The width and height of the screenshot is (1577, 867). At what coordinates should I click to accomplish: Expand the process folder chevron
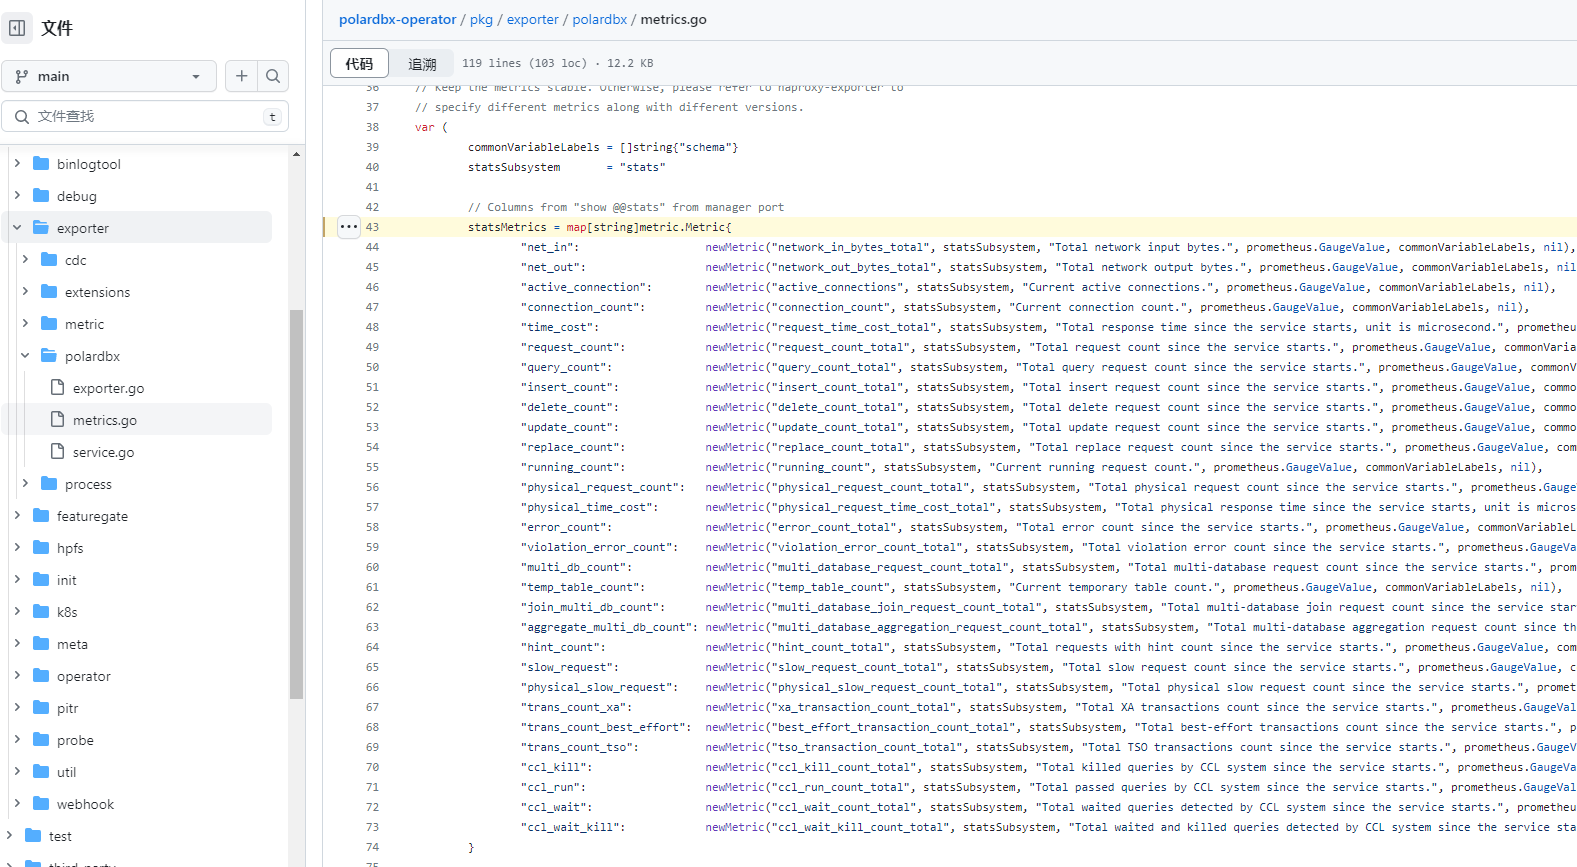(x=25, y=483)
